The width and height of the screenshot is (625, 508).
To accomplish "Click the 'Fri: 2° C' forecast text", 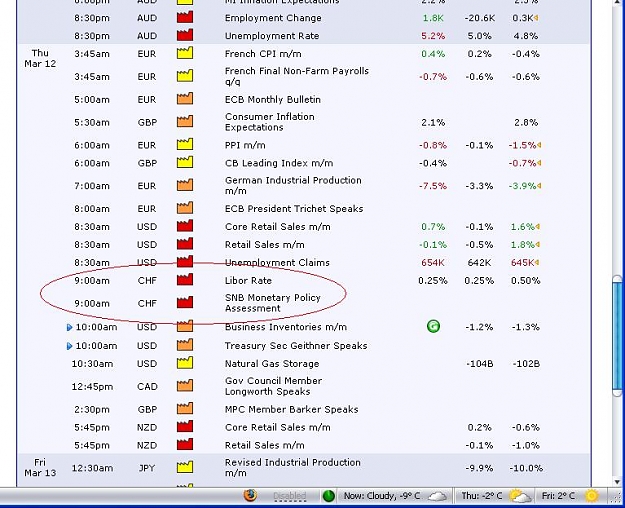I will pyautogui.click(x=558, y=496).
